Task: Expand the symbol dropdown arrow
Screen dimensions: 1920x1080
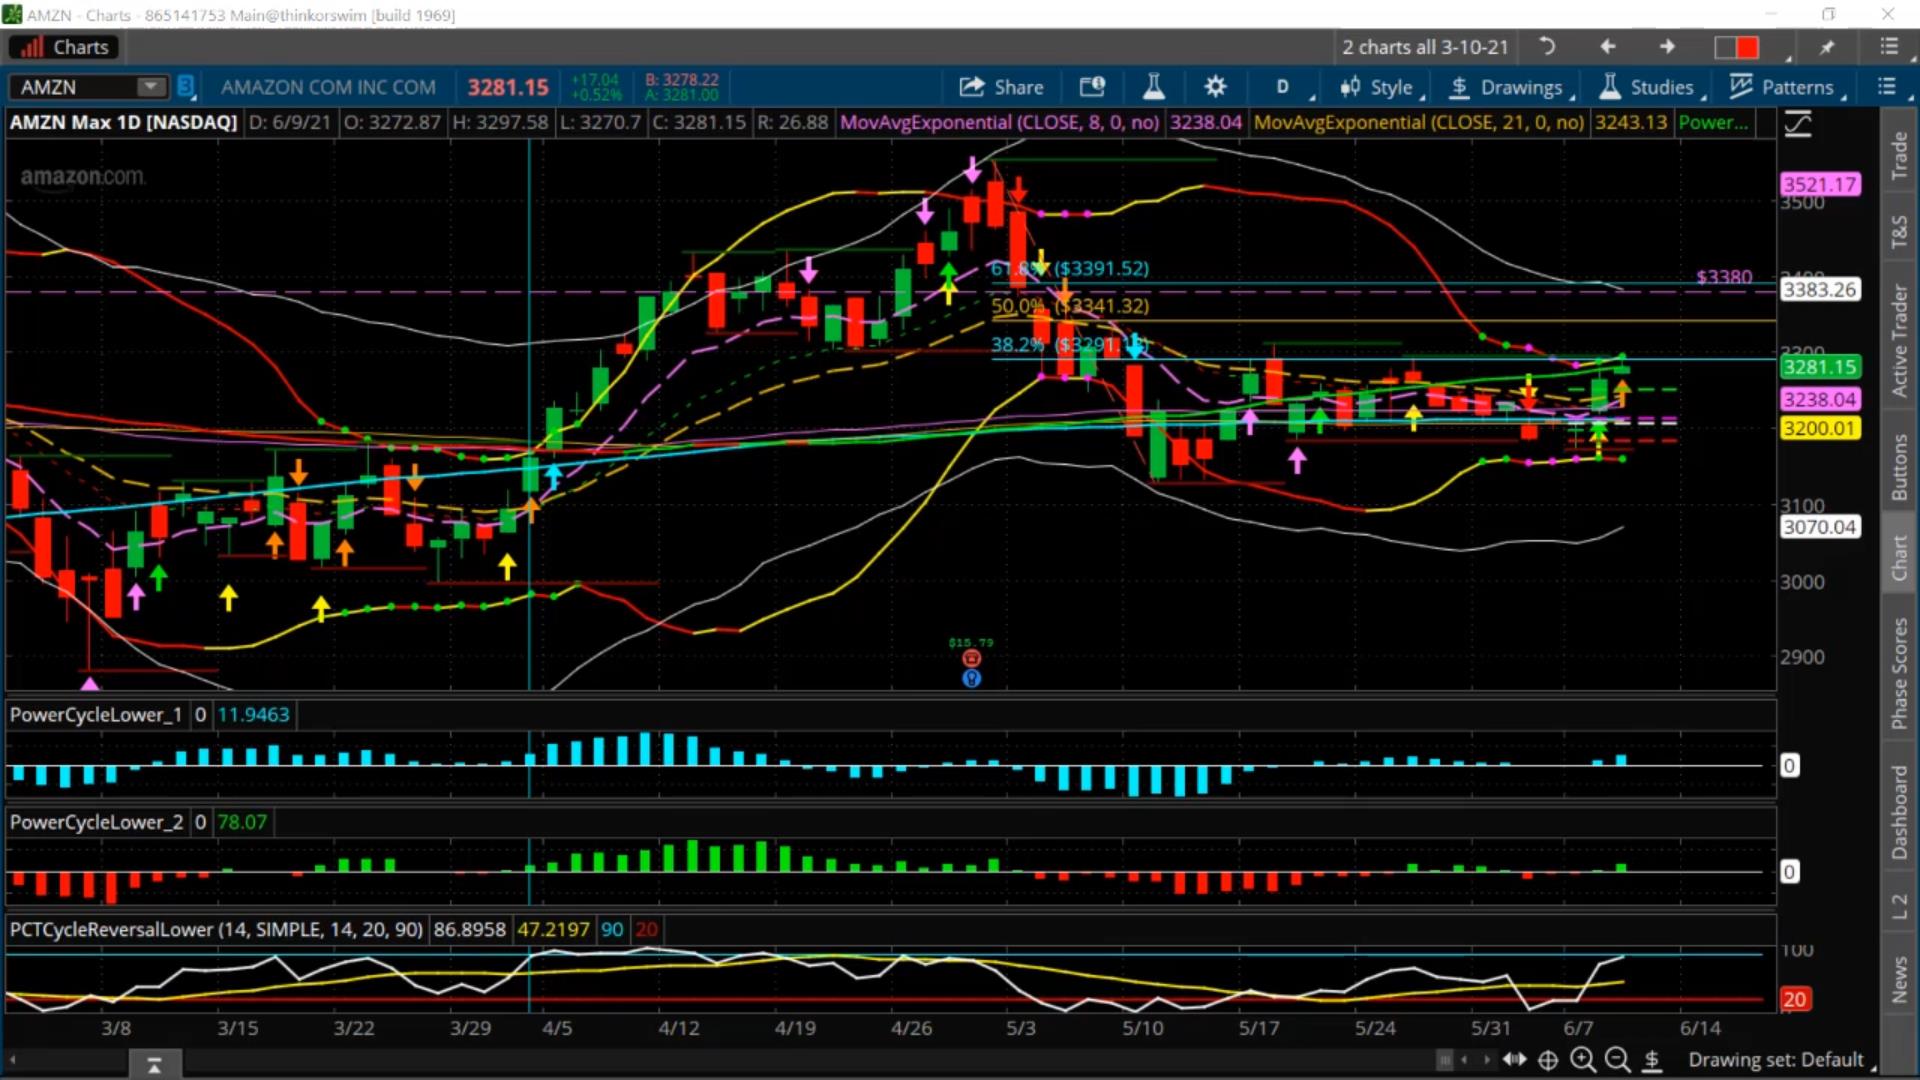Action: click(152, 87)
